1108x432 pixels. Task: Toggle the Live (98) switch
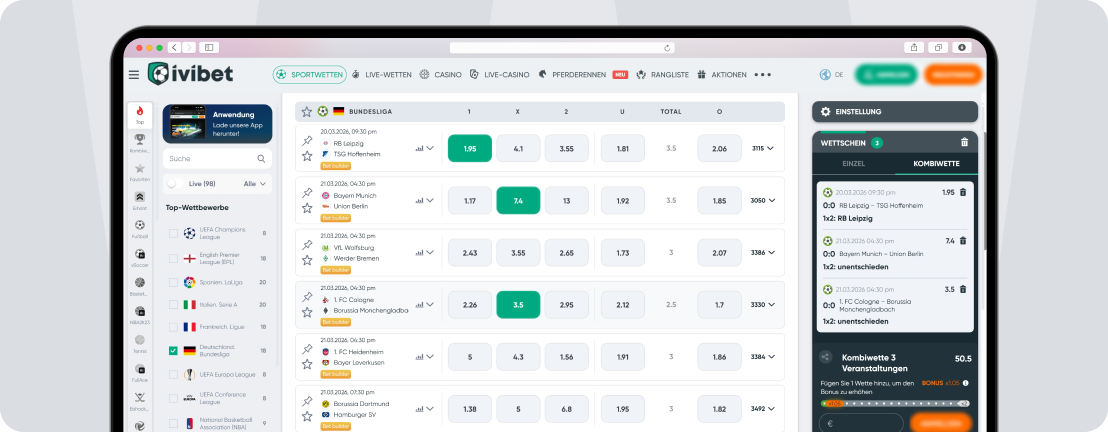[175, 184]
